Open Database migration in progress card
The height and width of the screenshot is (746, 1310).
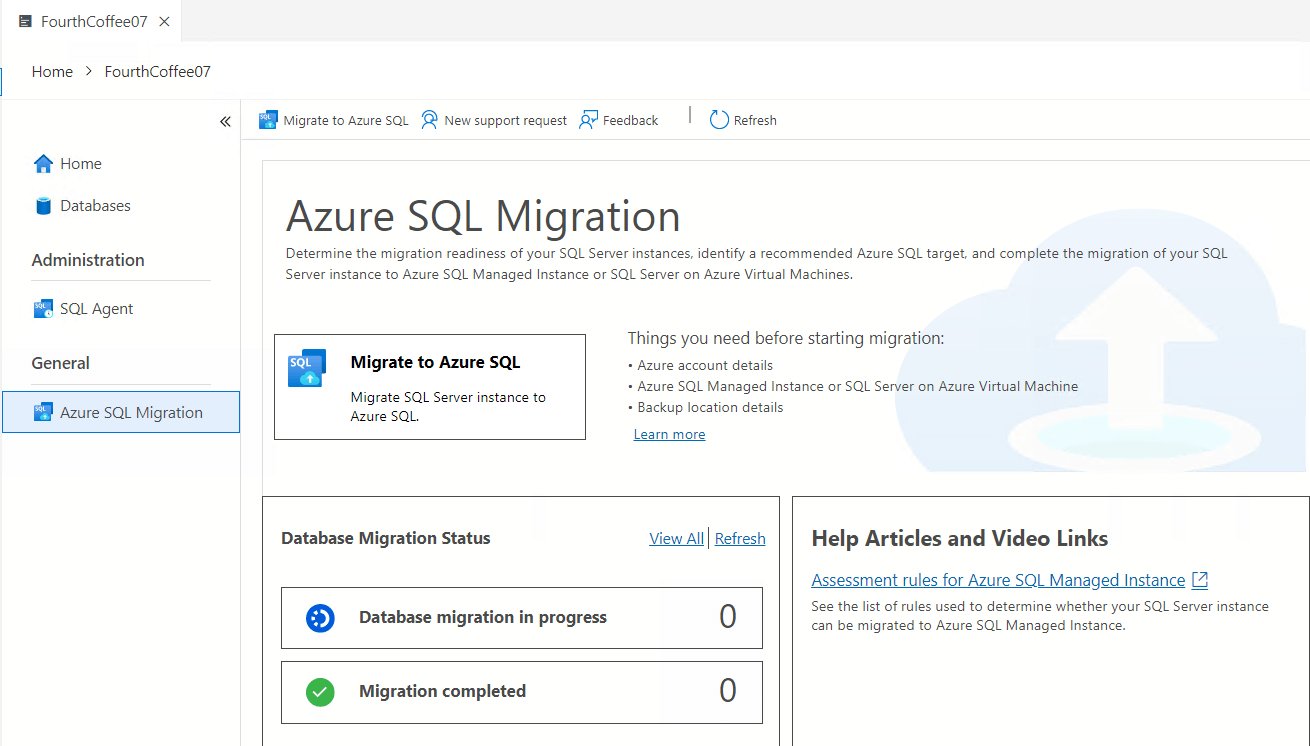click(521, 618)
